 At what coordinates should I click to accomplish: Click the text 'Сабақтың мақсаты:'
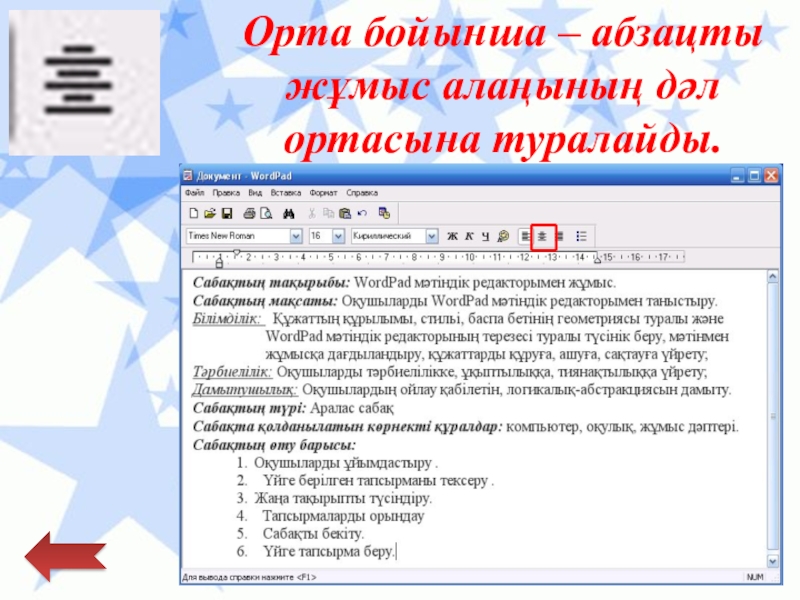(265, 301)
